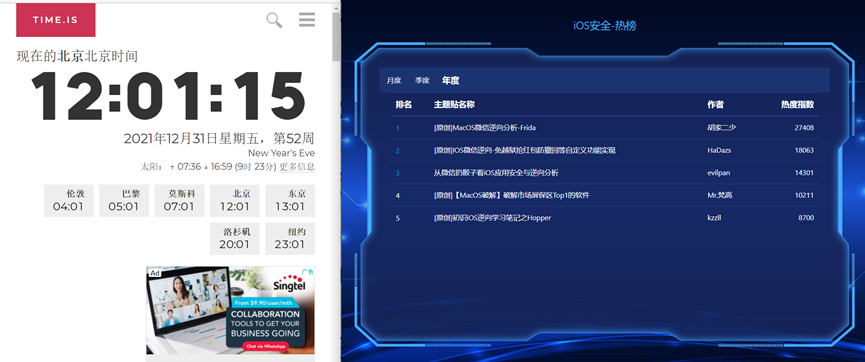Click the 热度指数 column header
Image resolution: width=865 pixels, height=362 pixels.
pyautogui.click(x=797, y=104)
